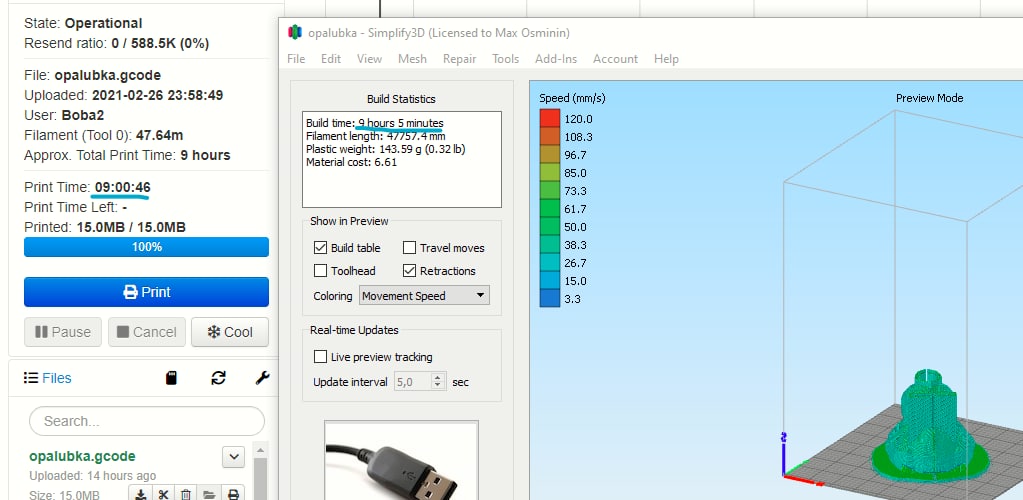Image resolution: width=1023 pixels, height=500 pixels.
Task: Expand opalubka.gcode details chevron
Action: point(234,457)
